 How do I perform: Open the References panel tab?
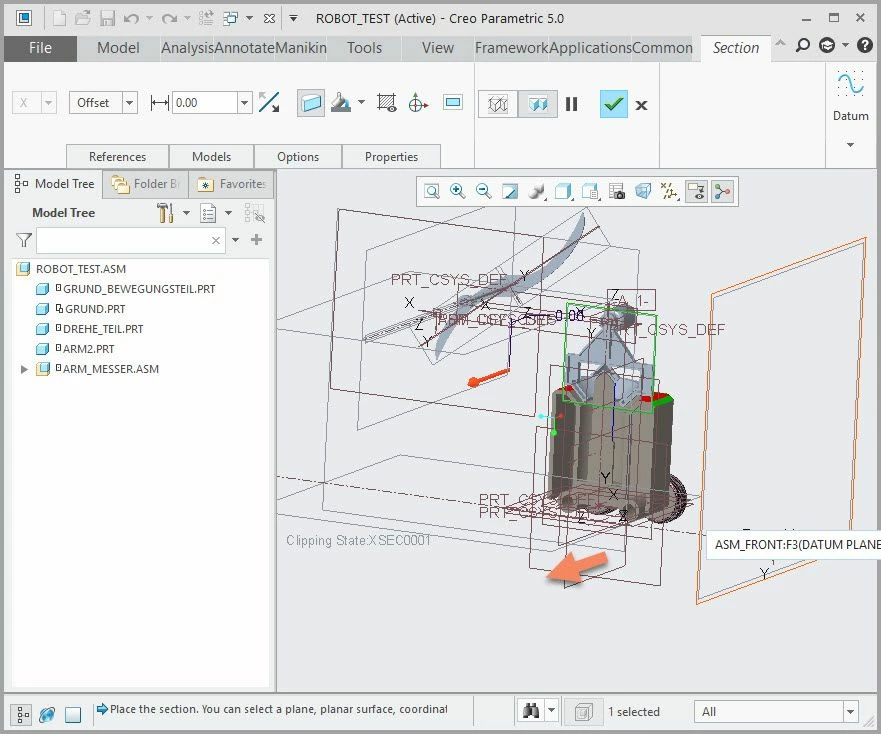117,157
